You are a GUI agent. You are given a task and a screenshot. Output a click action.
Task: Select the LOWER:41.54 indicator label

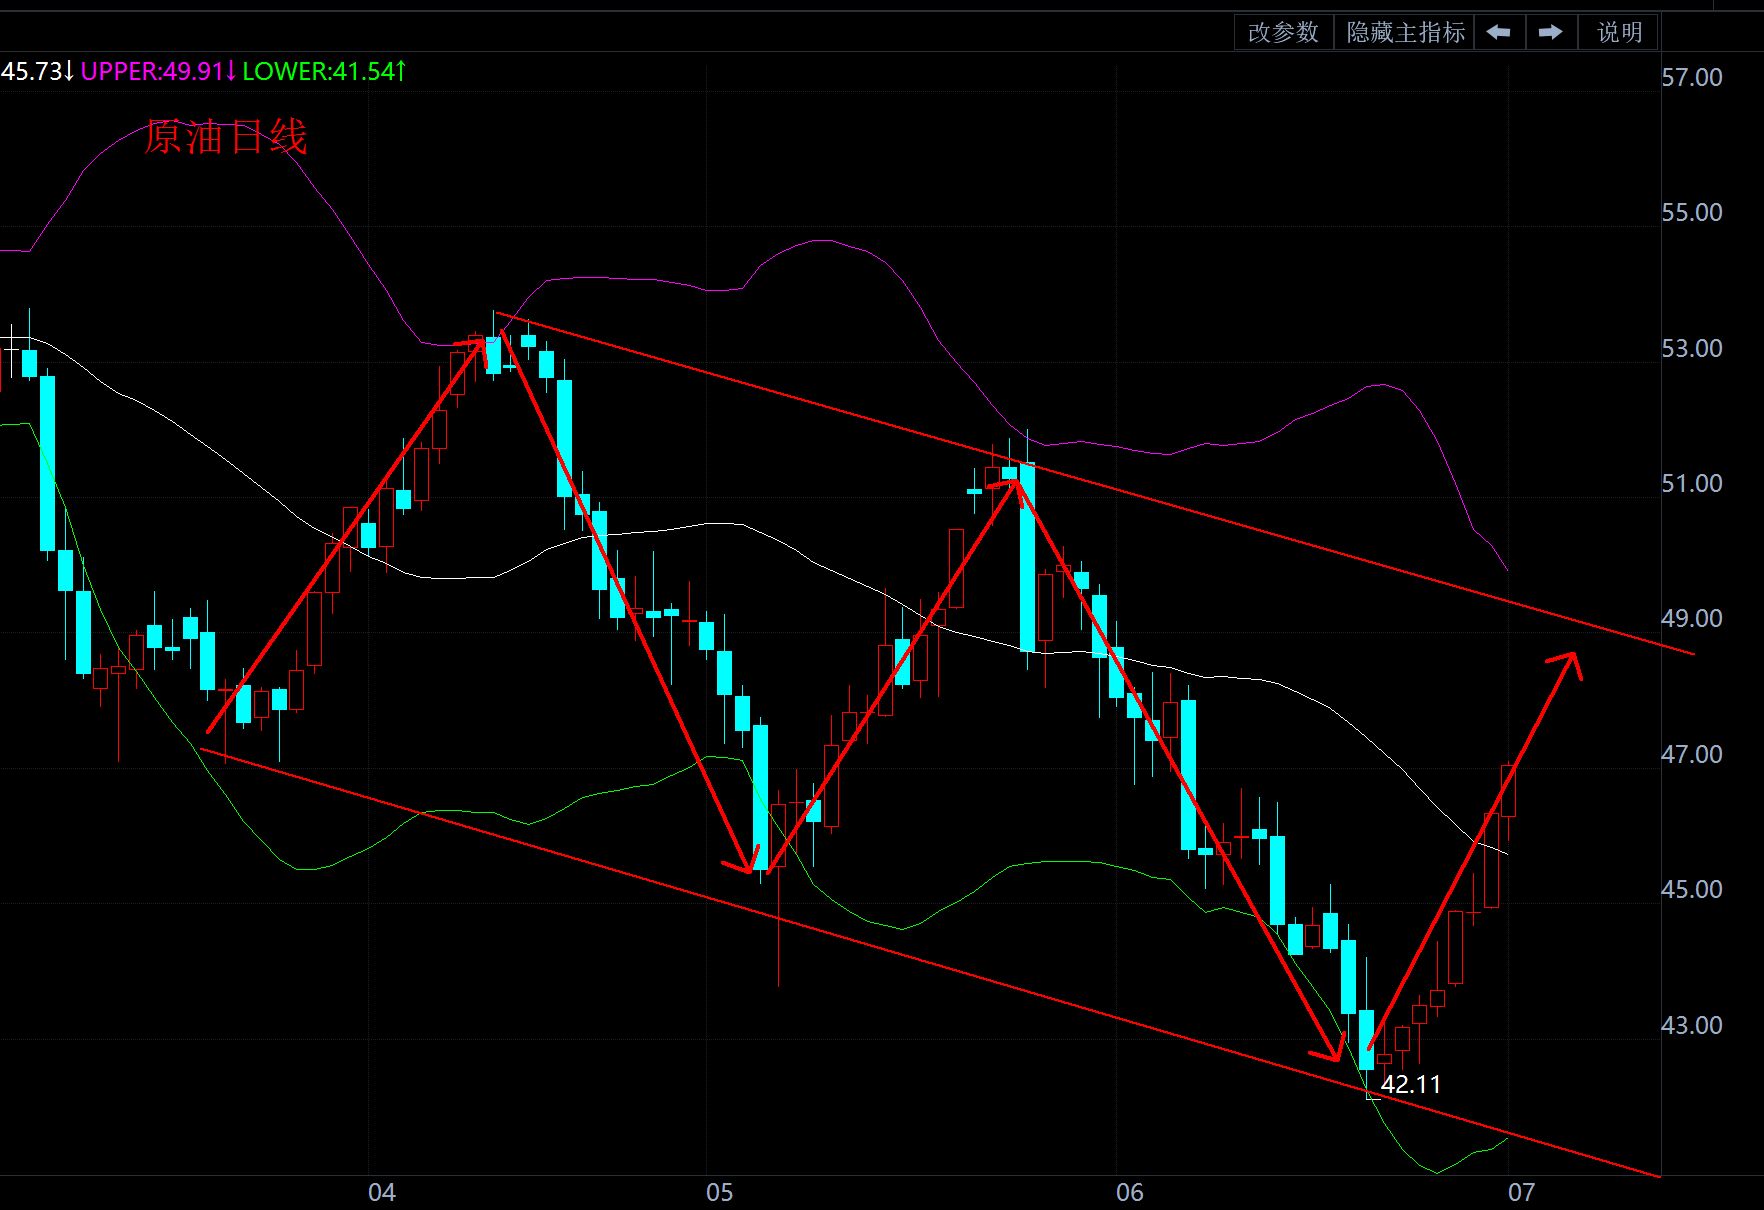point(324,72)
